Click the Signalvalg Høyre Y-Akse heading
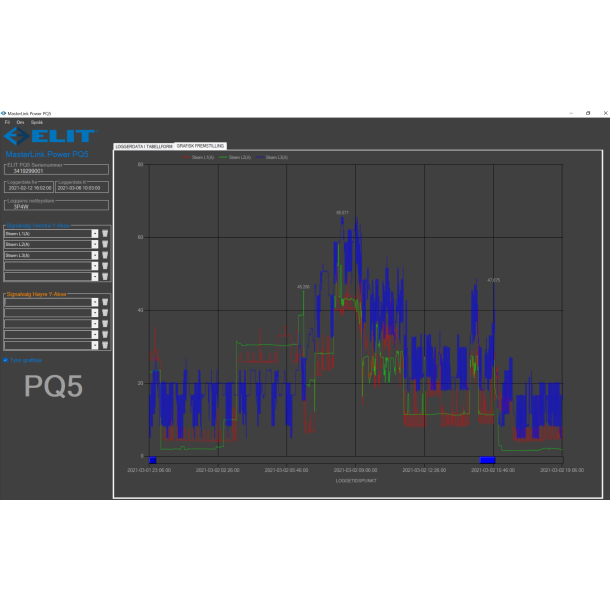Viewport: 610px width, 610px height. tap(36, 294)
